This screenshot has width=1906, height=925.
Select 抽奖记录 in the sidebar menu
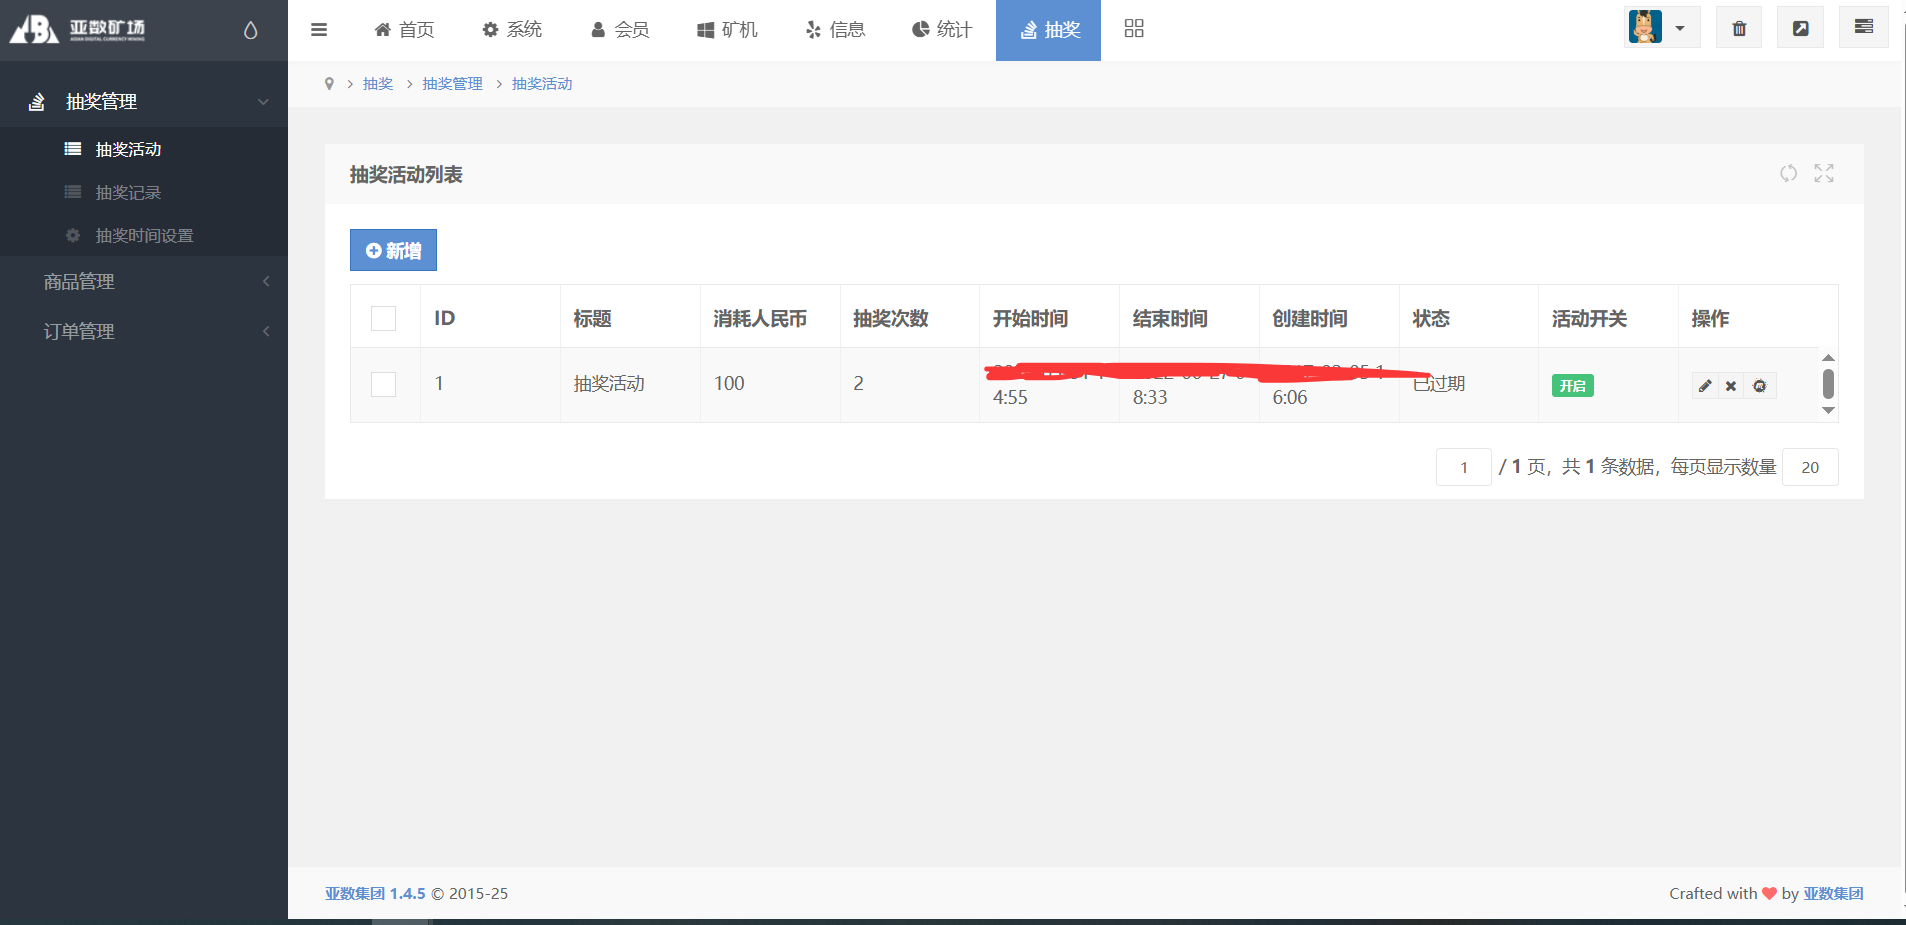128,192
